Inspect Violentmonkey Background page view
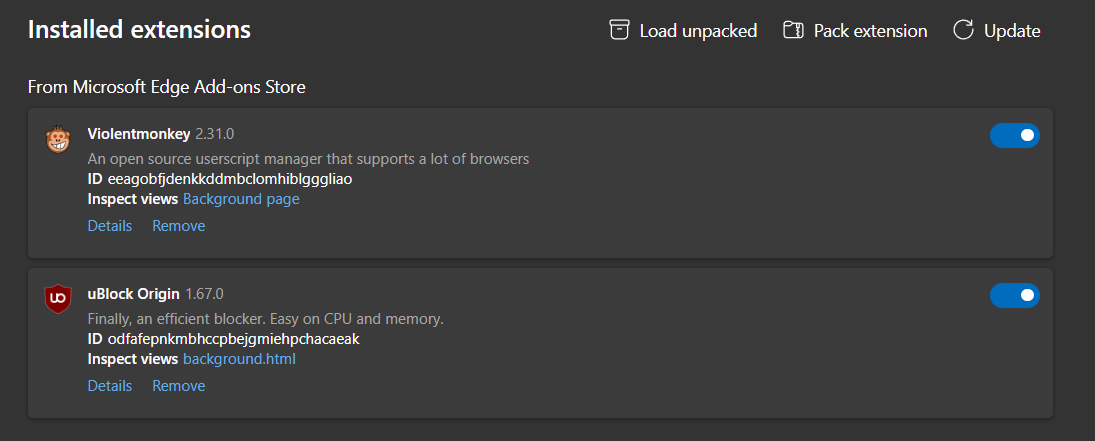The height and width of the screenshot is (441, 1095). 241,199
